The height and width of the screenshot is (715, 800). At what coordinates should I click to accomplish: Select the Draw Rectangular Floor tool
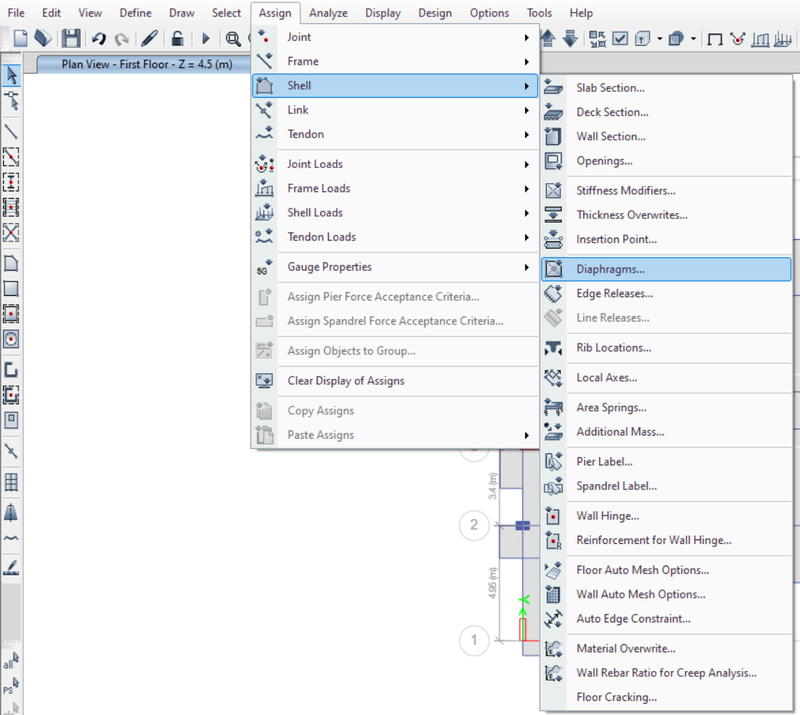point(11,289)
